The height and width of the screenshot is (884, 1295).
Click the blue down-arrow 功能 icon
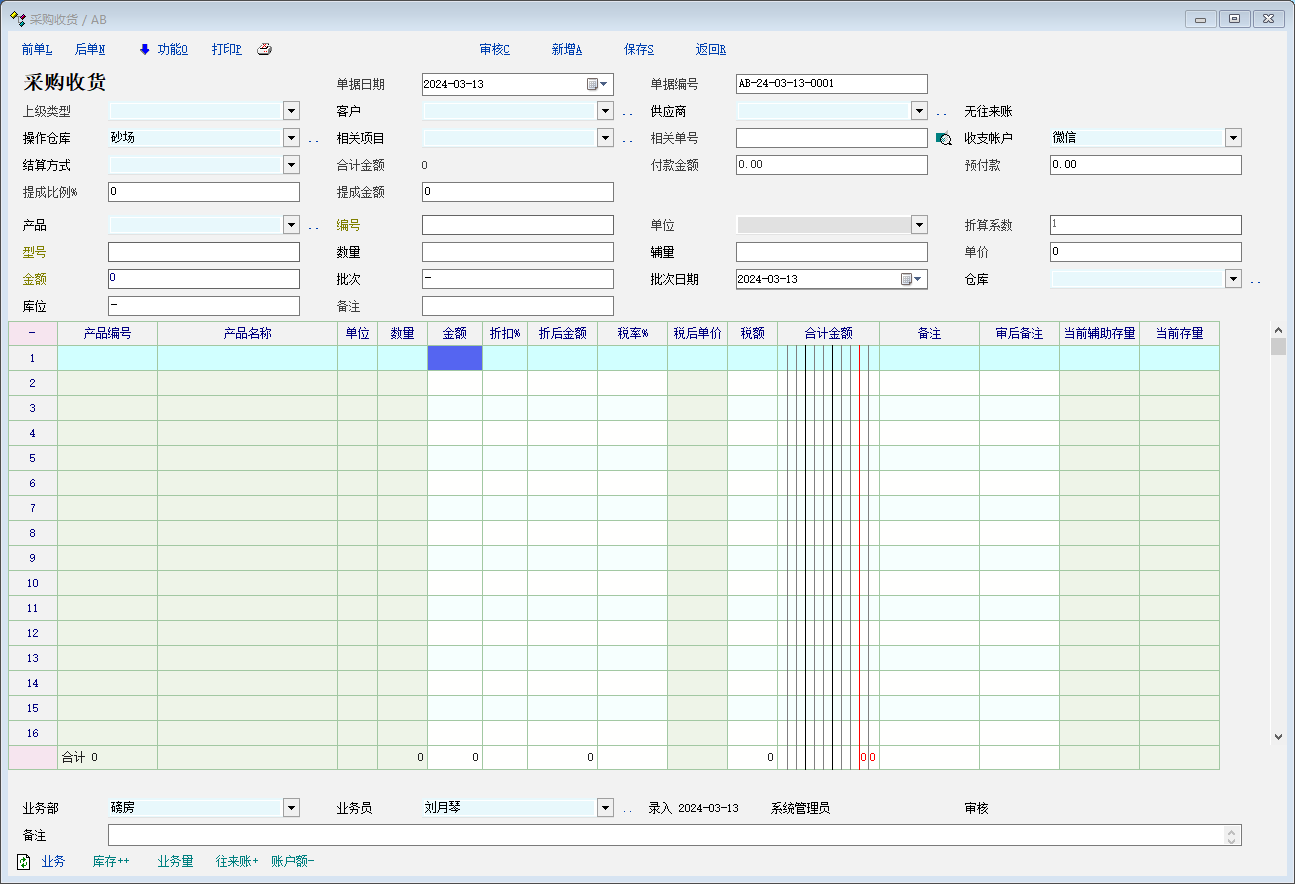[145, 49]
